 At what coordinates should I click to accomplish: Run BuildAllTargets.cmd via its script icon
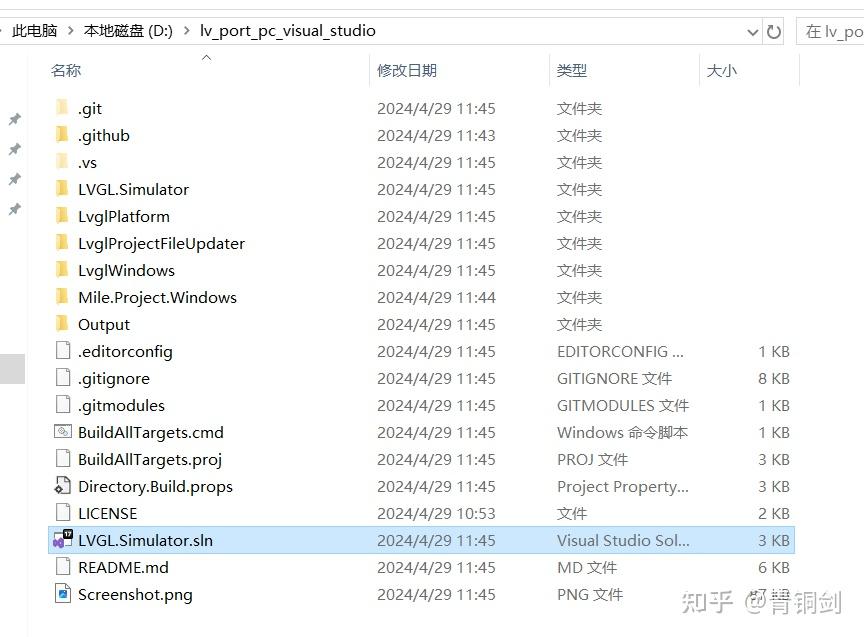pyautogui.click(x=62, y=432)
